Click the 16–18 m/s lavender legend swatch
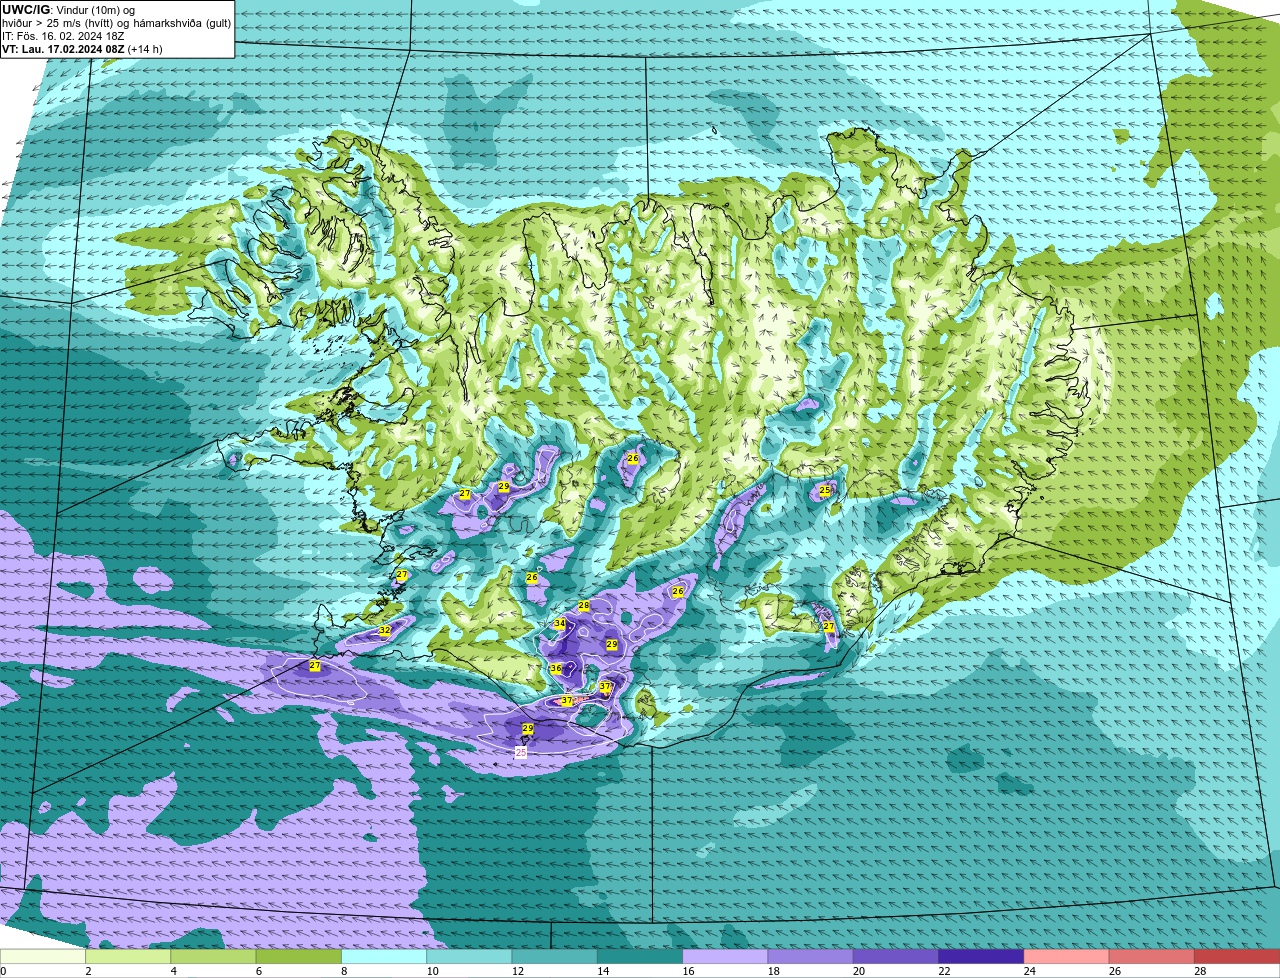 pyautogui.click(x=725, y=956)
